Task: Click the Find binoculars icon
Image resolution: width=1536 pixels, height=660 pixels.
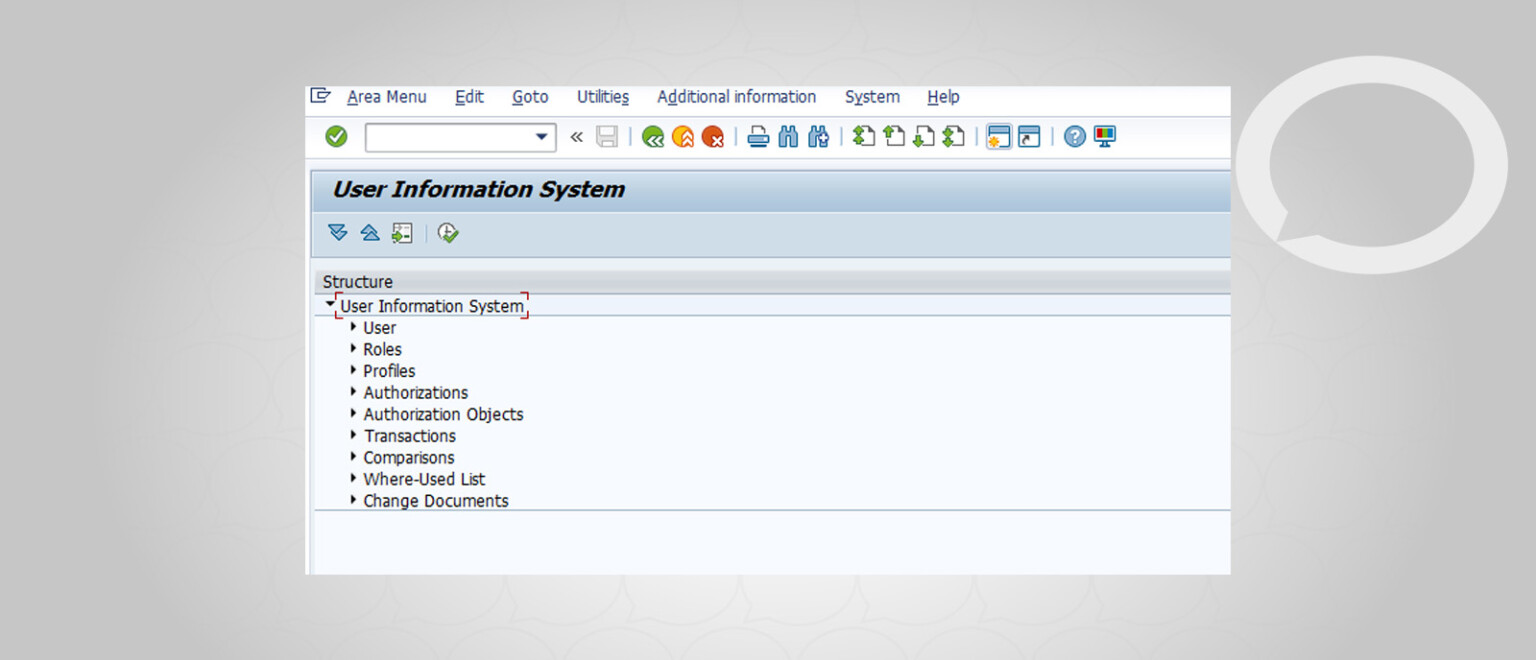Action: click(x=789, y=137)
